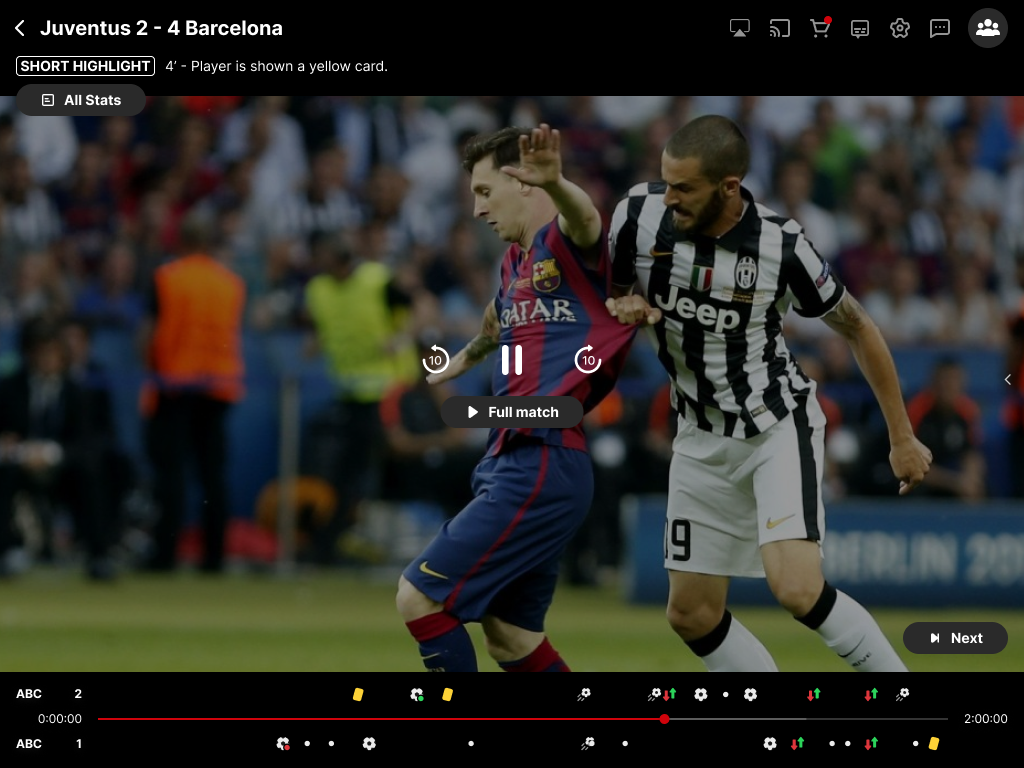Open player settings gear
Viewport: 1024px width, 768px height.
coord(900,28)
